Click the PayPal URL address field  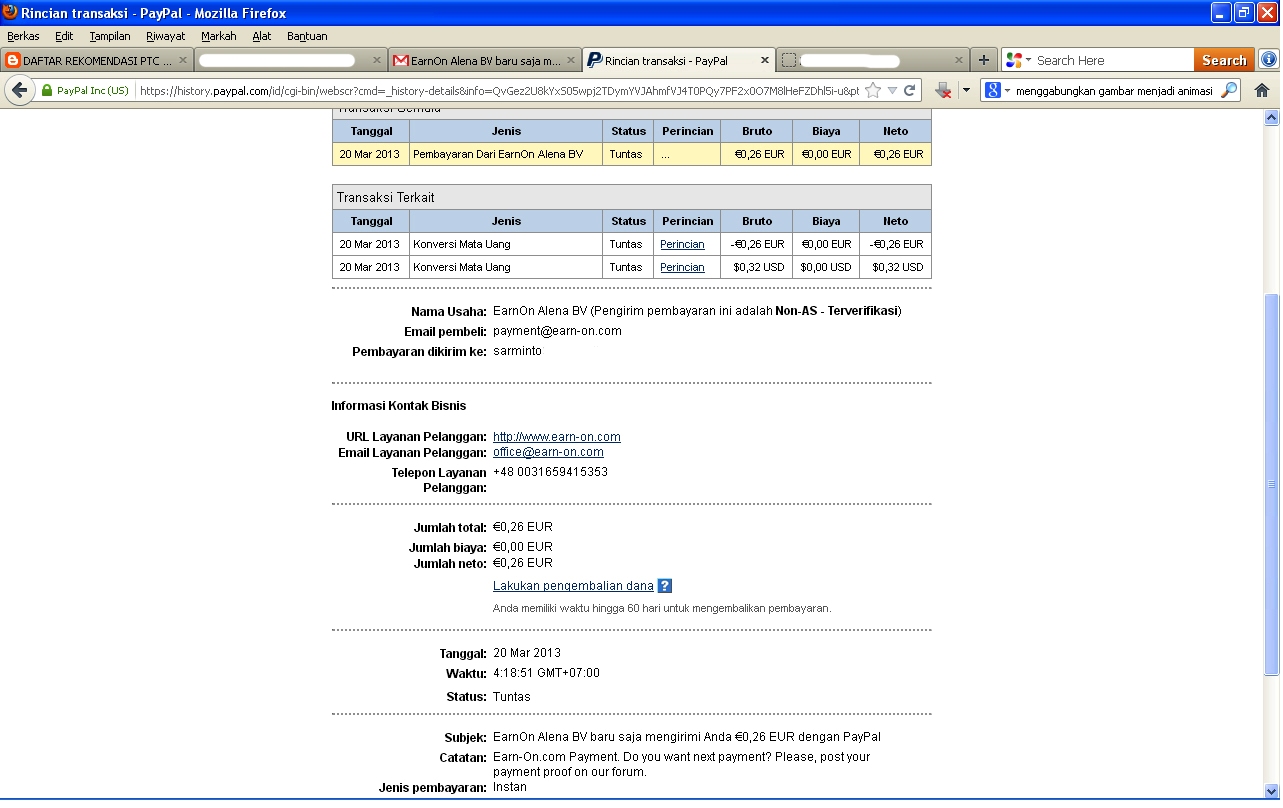[500, 90]
